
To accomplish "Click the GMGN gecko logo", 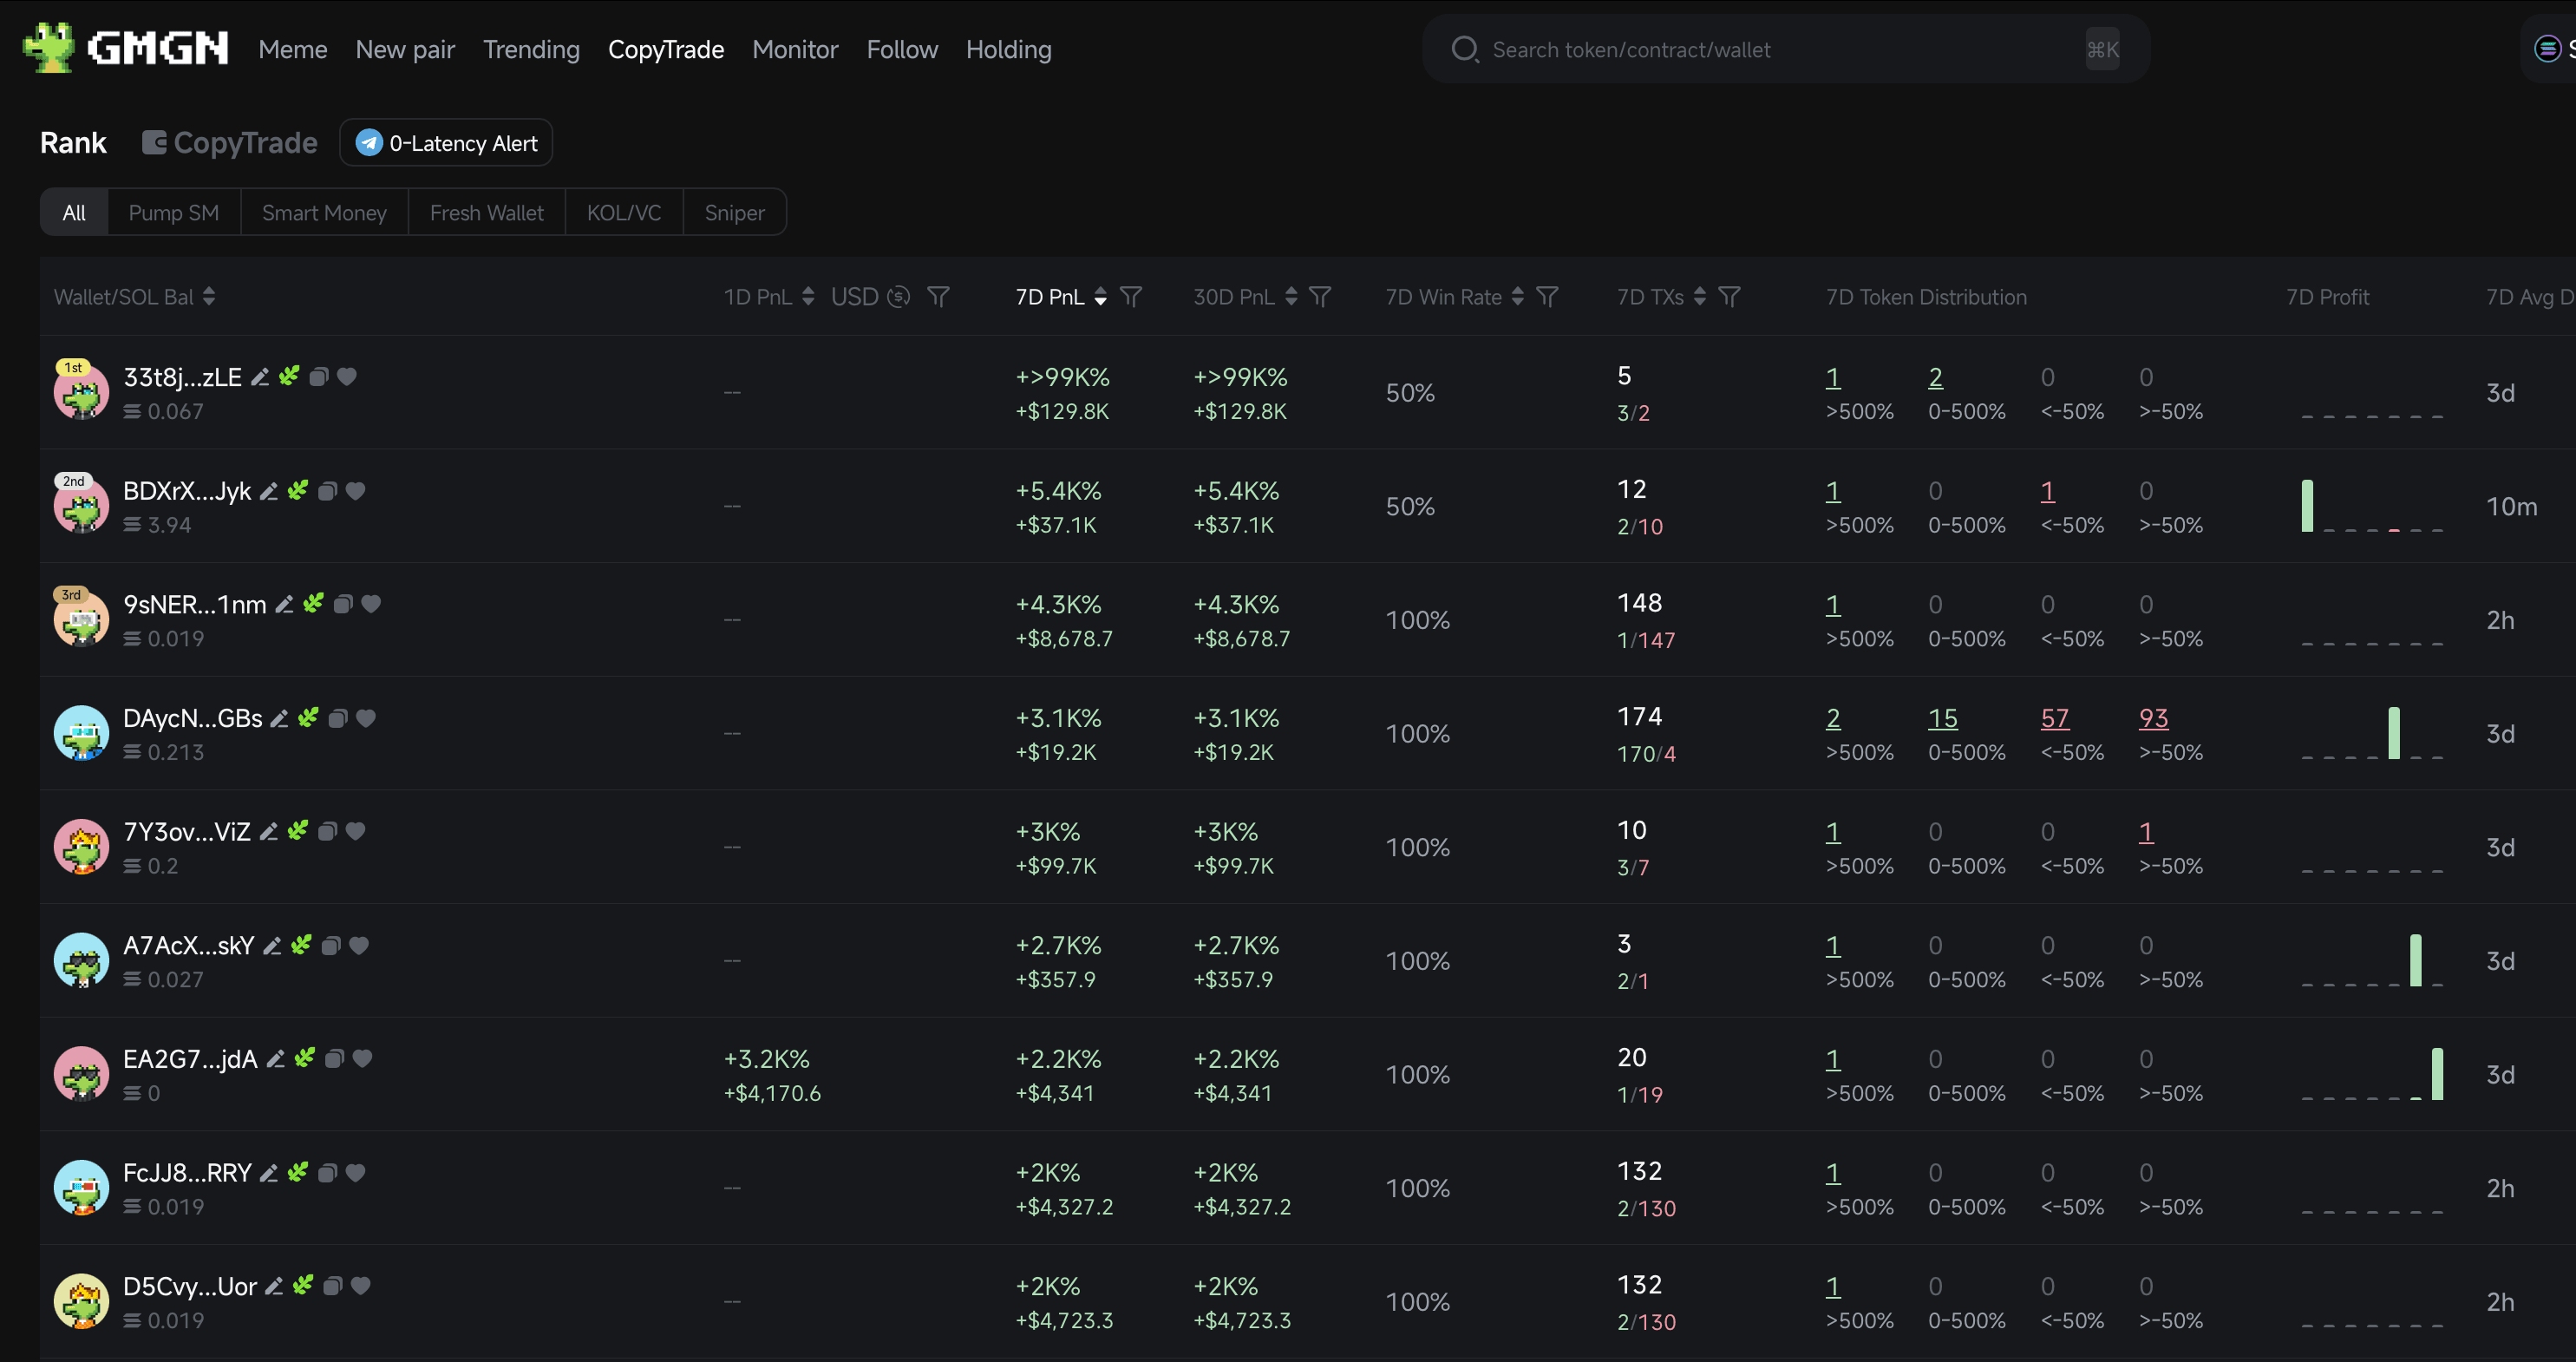I will click(49, 48).
